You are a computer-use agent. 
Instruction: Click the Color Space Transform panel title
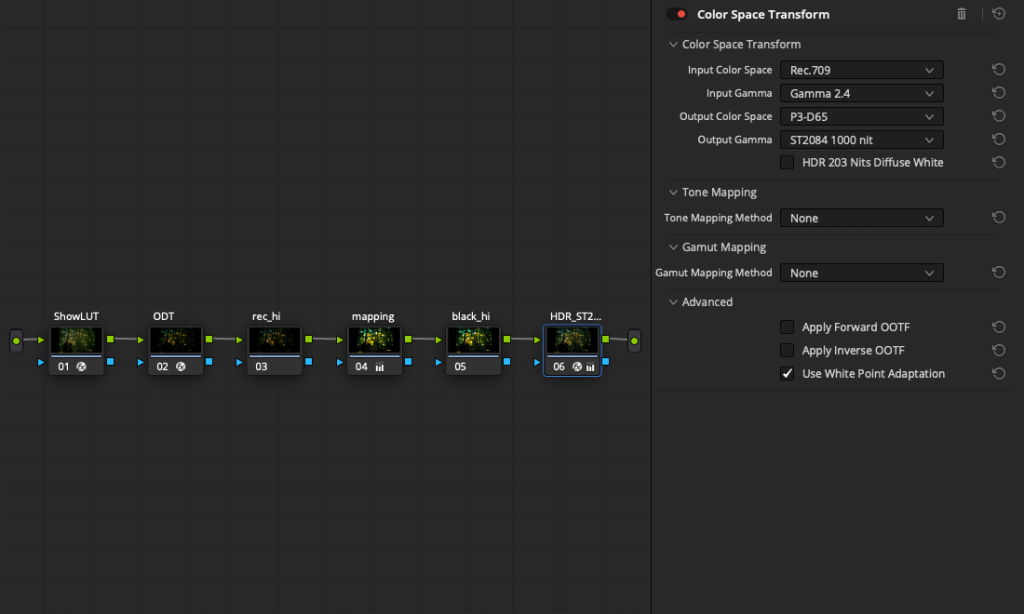pos(763,14)
